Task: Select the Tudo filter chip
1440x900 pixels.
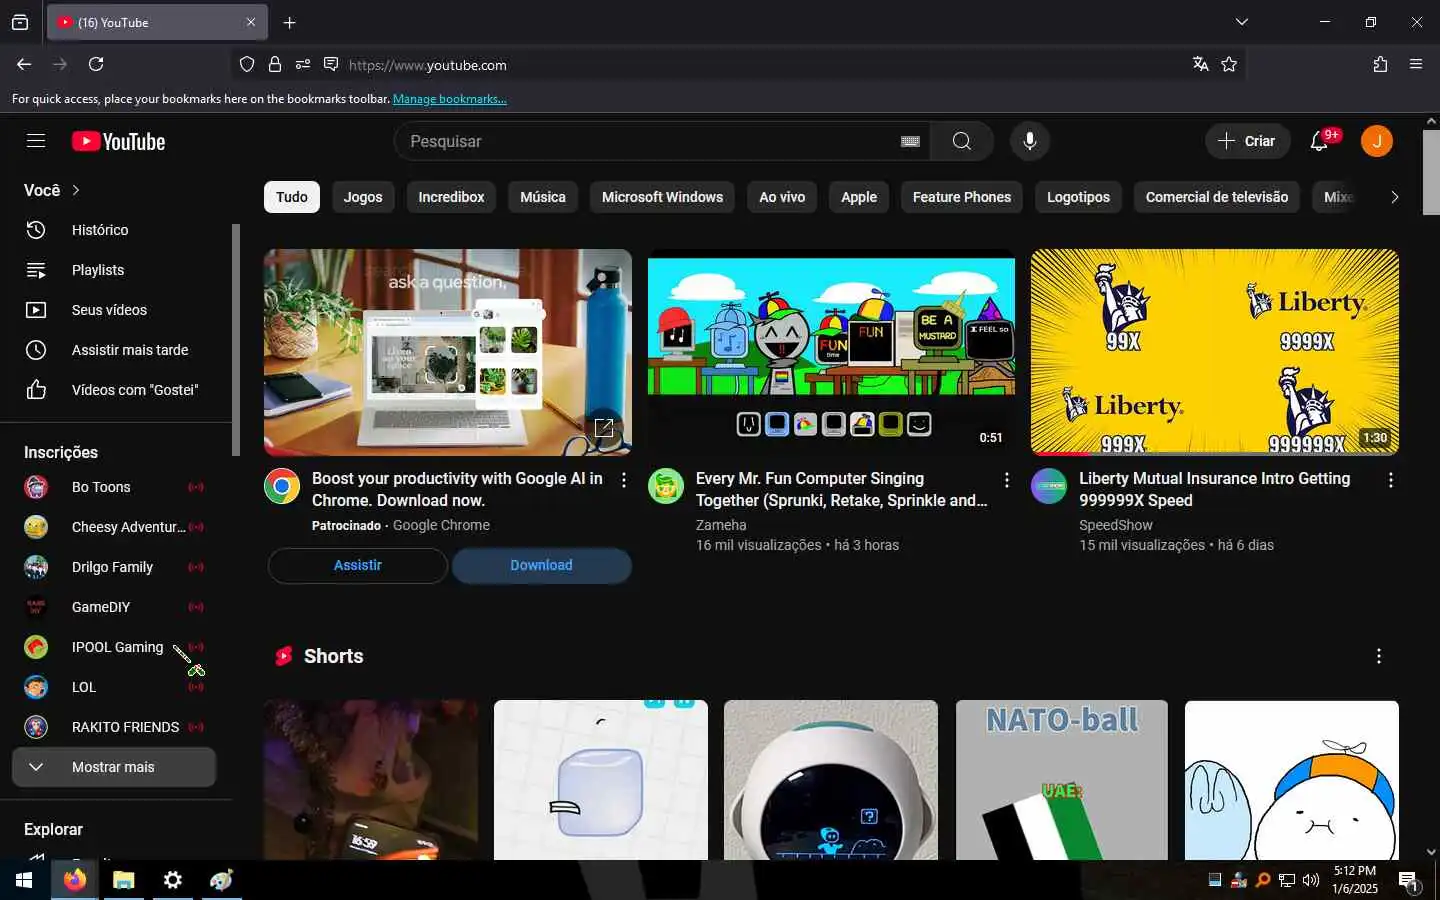Action: click(292, 197)
